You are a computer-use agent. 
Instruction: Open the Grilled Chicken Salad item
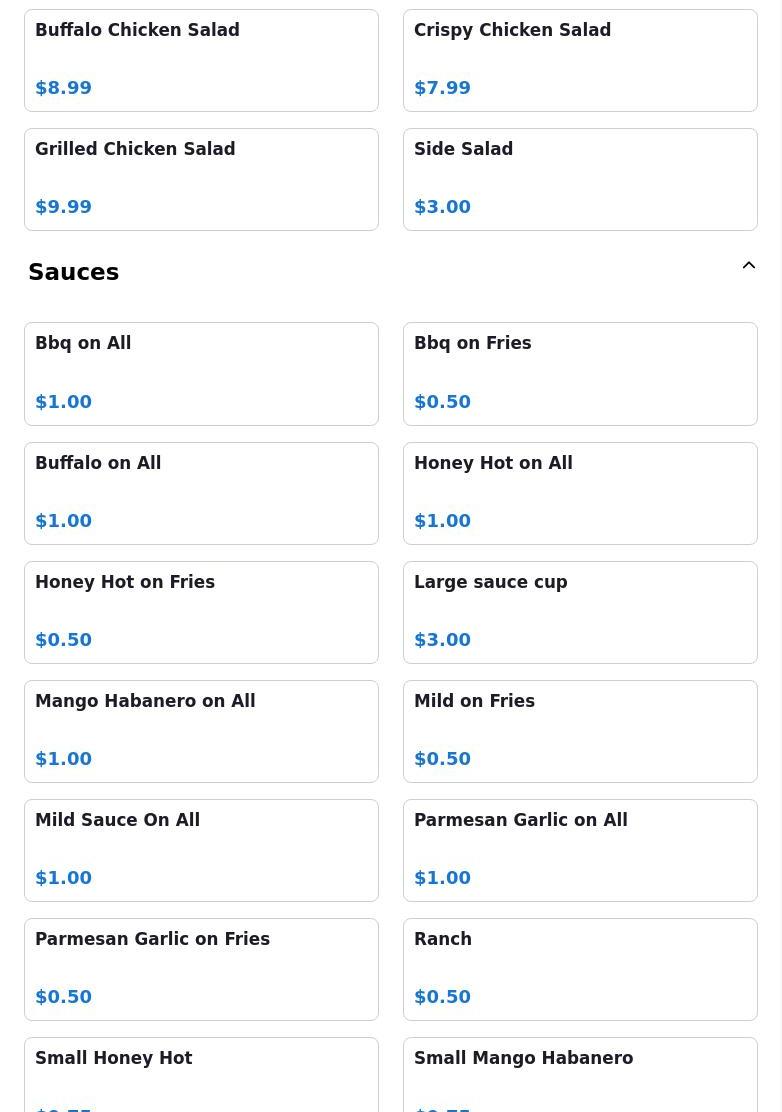pyautogui.click(x=201, y=179)
